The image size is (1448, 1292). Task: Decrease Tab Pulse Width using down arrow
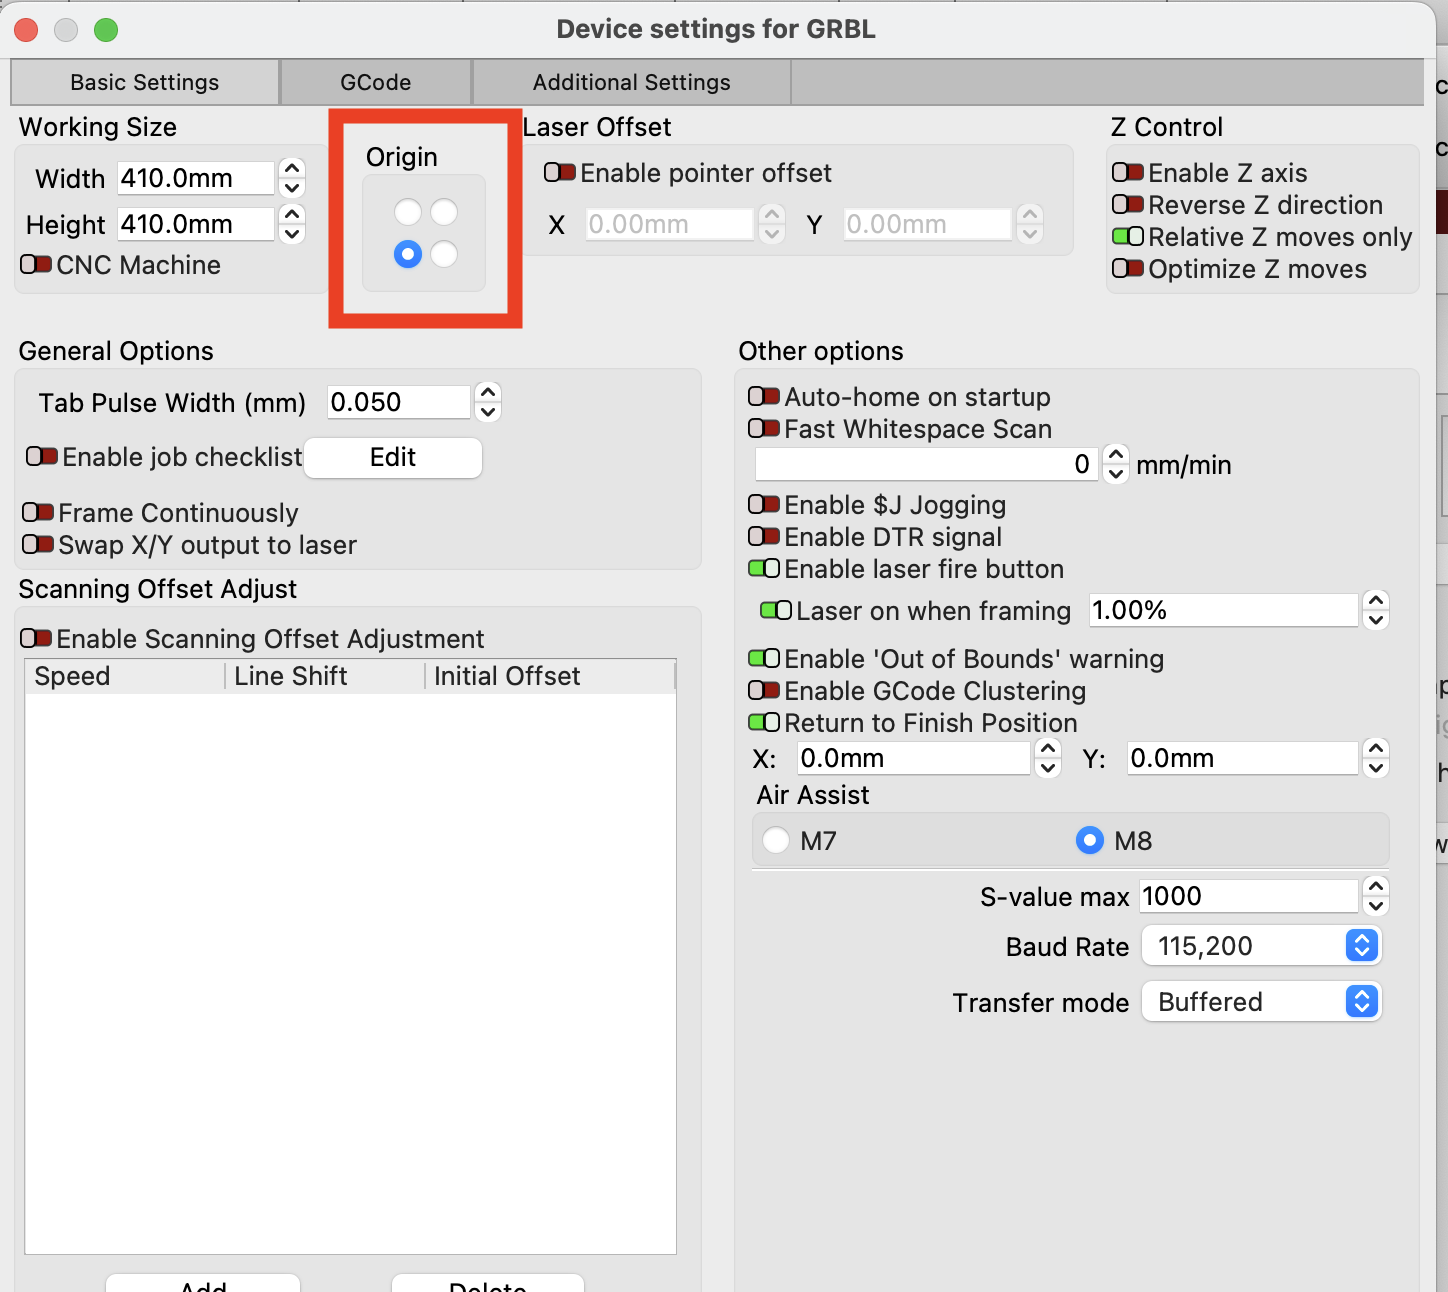[x=488, y=412]
